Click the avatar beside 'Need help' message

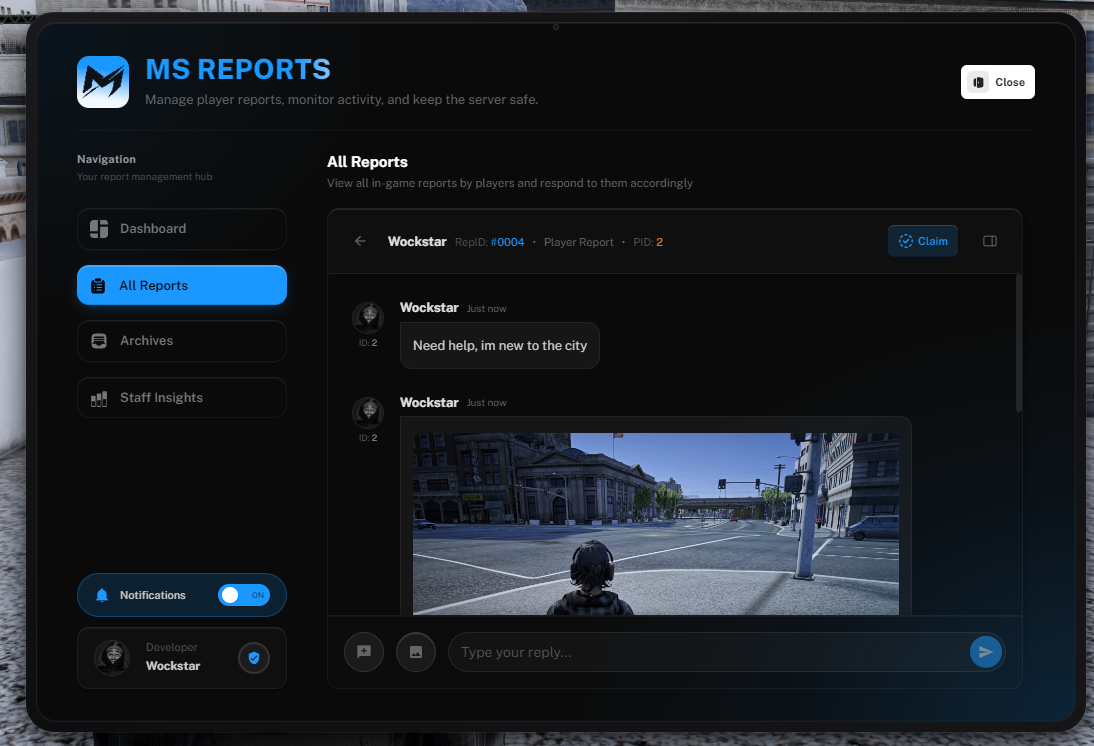368,318
